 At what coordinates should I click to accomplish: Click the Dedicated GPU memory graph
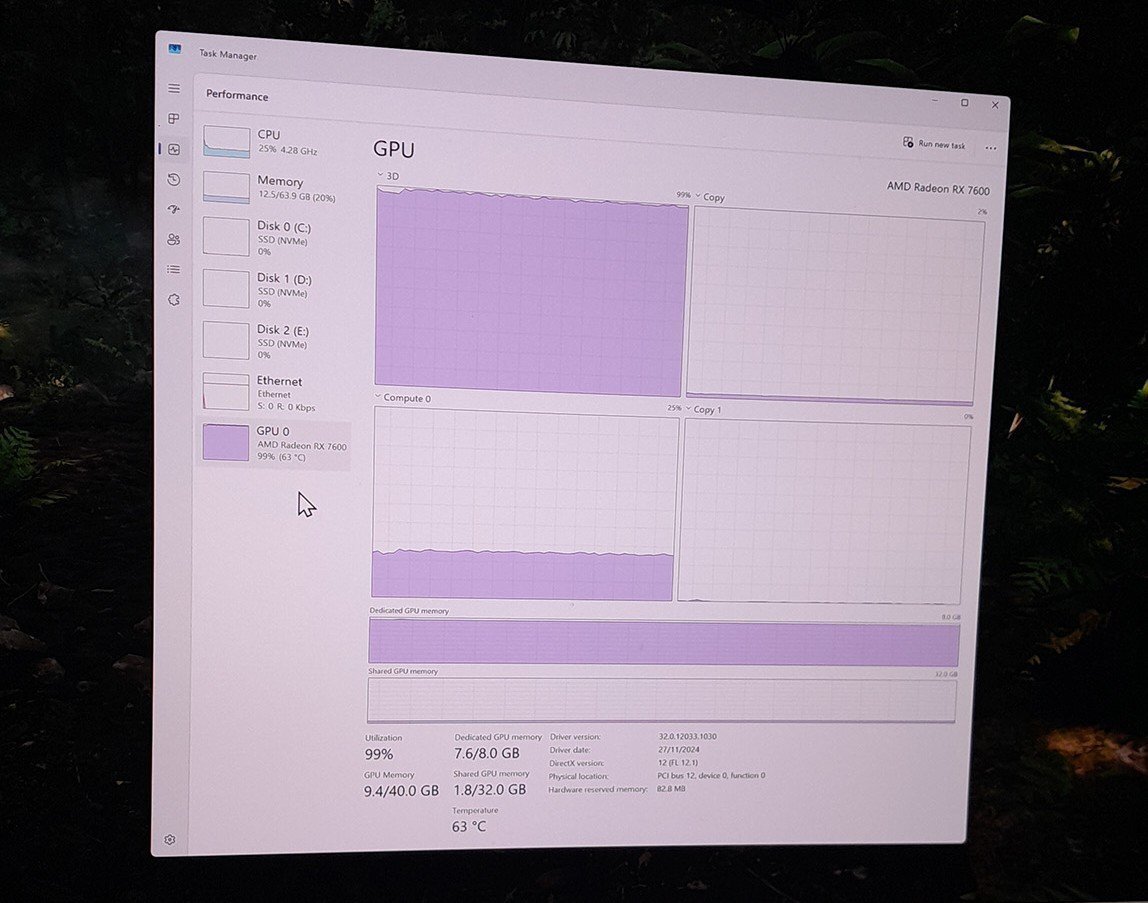(x=664, y=642)
